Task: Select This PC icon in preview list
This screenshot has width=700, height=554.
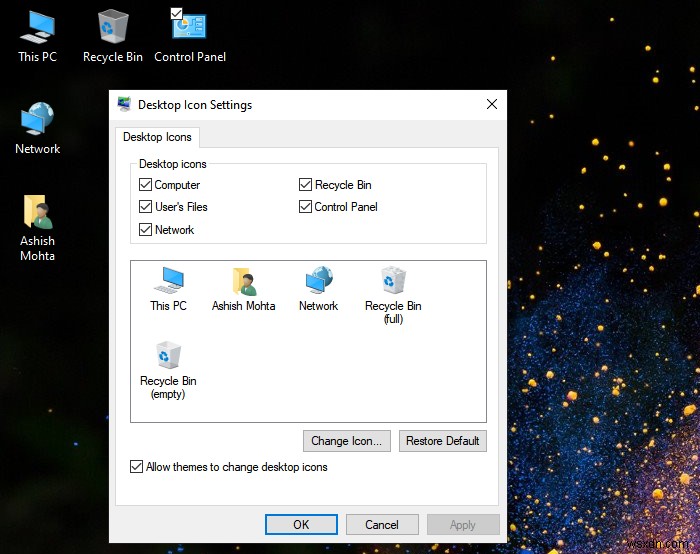Action: [x=168, y=289]
